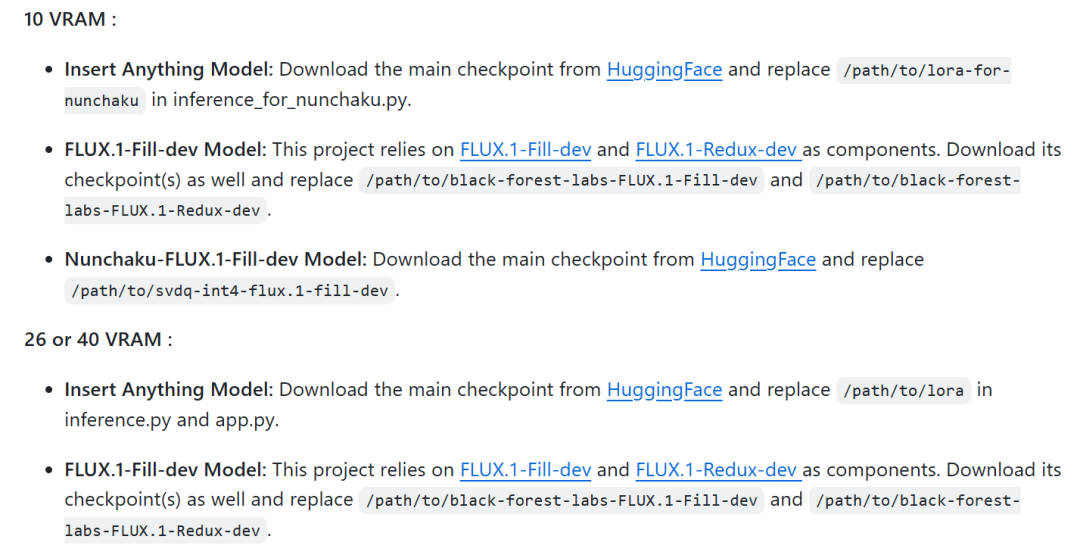Image resolution: width=1080 pixels, height=558 pixels.
Task: Click bold 'Nunchaku-FLUX.1-Fill-dev Model:' label
Action: 215,260
